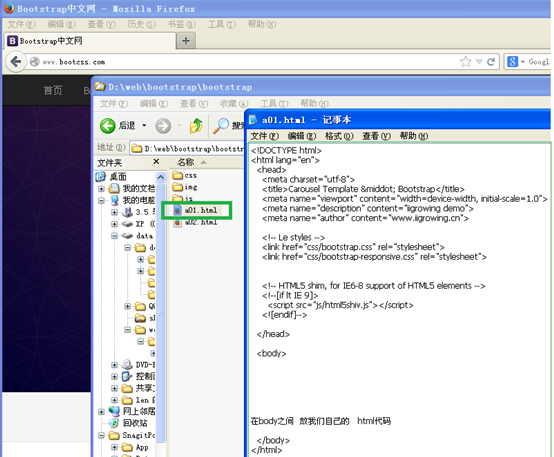Image resolution: width=554 pixels, height=457 pixels.
Task: Collapse the SnagIt folder tree node
Action: (101, 435)
